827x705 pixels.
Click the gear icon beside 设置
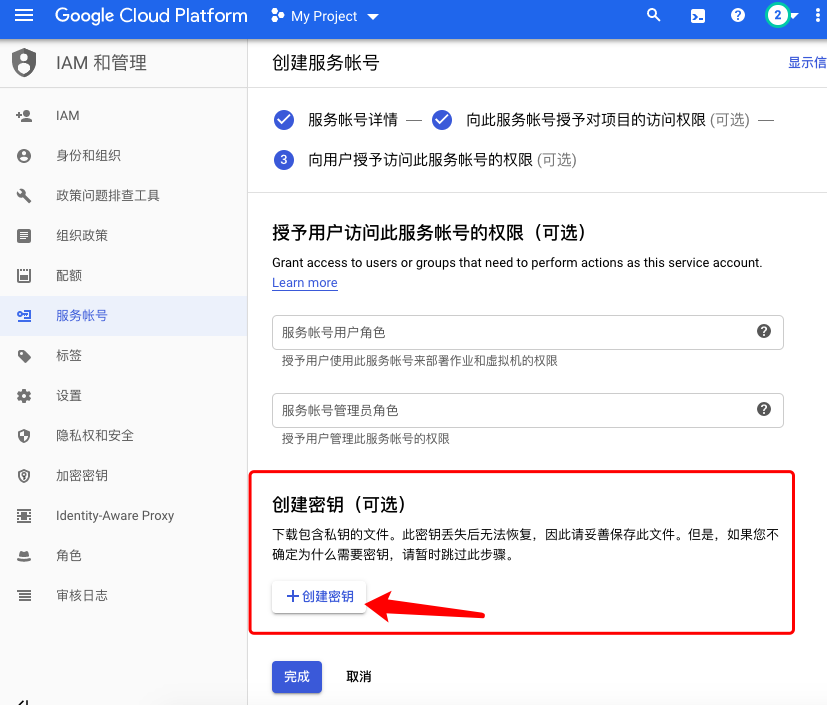coord(24,396)
